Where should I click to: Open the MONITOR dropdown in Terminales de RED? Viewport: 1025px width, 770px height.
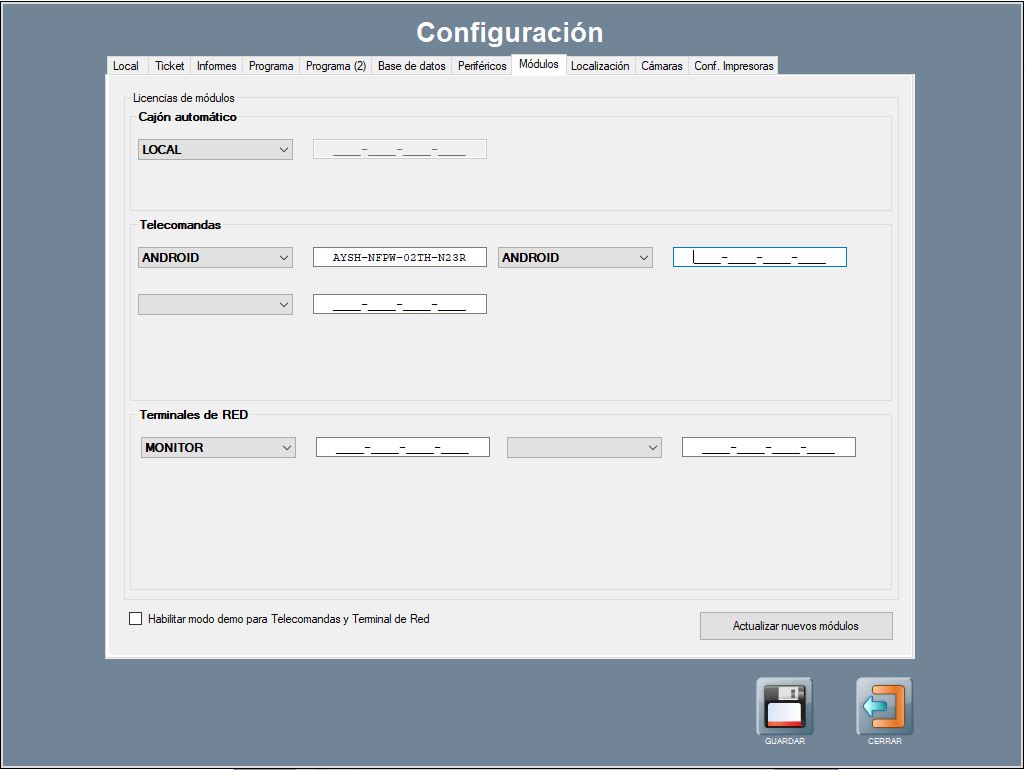tap(218, 448)
